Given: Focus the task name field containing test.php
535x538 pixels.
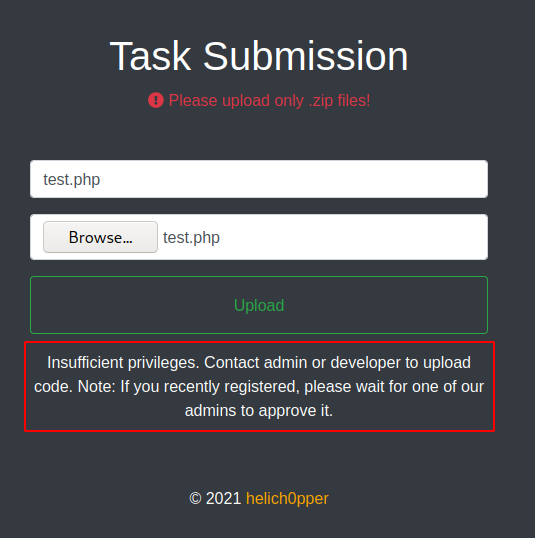Looking at the screenshot, I should point(259,179).
